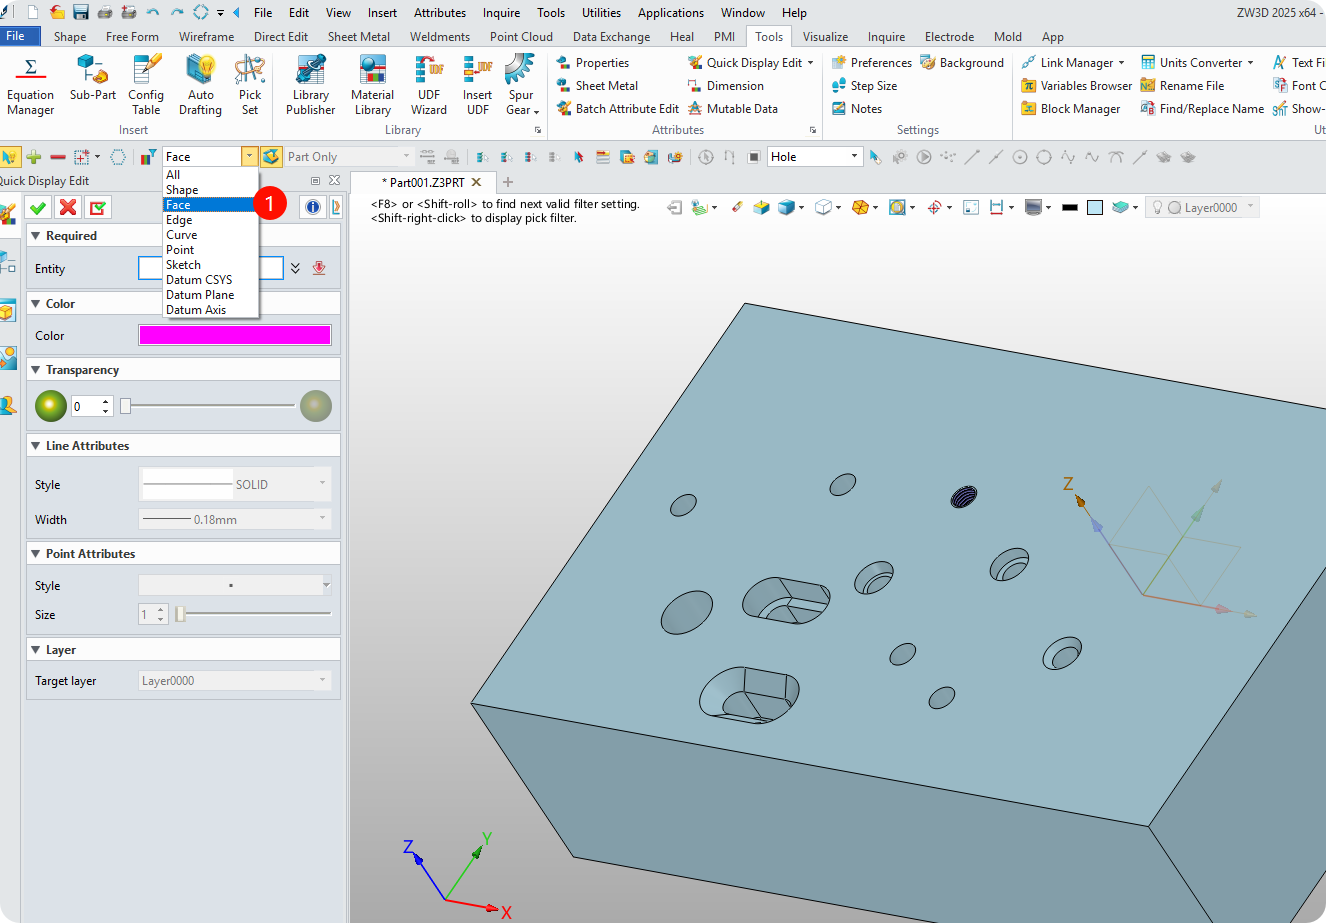The width and height of the screenshot is (1326, 923).
Task: Toggle the black color box in view toolbar
Action: point(1070,208)
